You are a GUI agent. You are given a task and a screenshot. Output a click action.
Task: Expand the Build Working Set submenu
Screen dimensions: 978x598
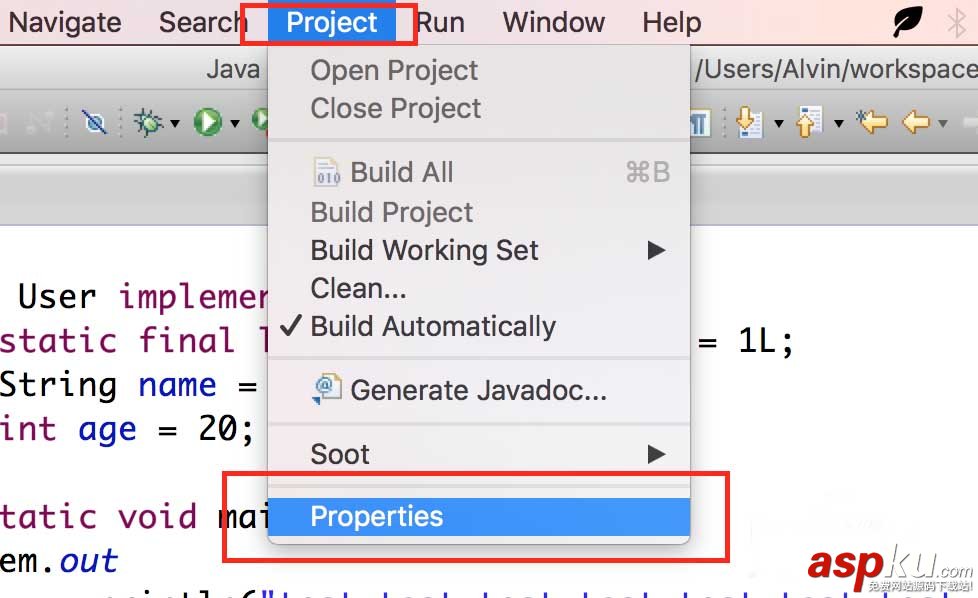[656, 250]
